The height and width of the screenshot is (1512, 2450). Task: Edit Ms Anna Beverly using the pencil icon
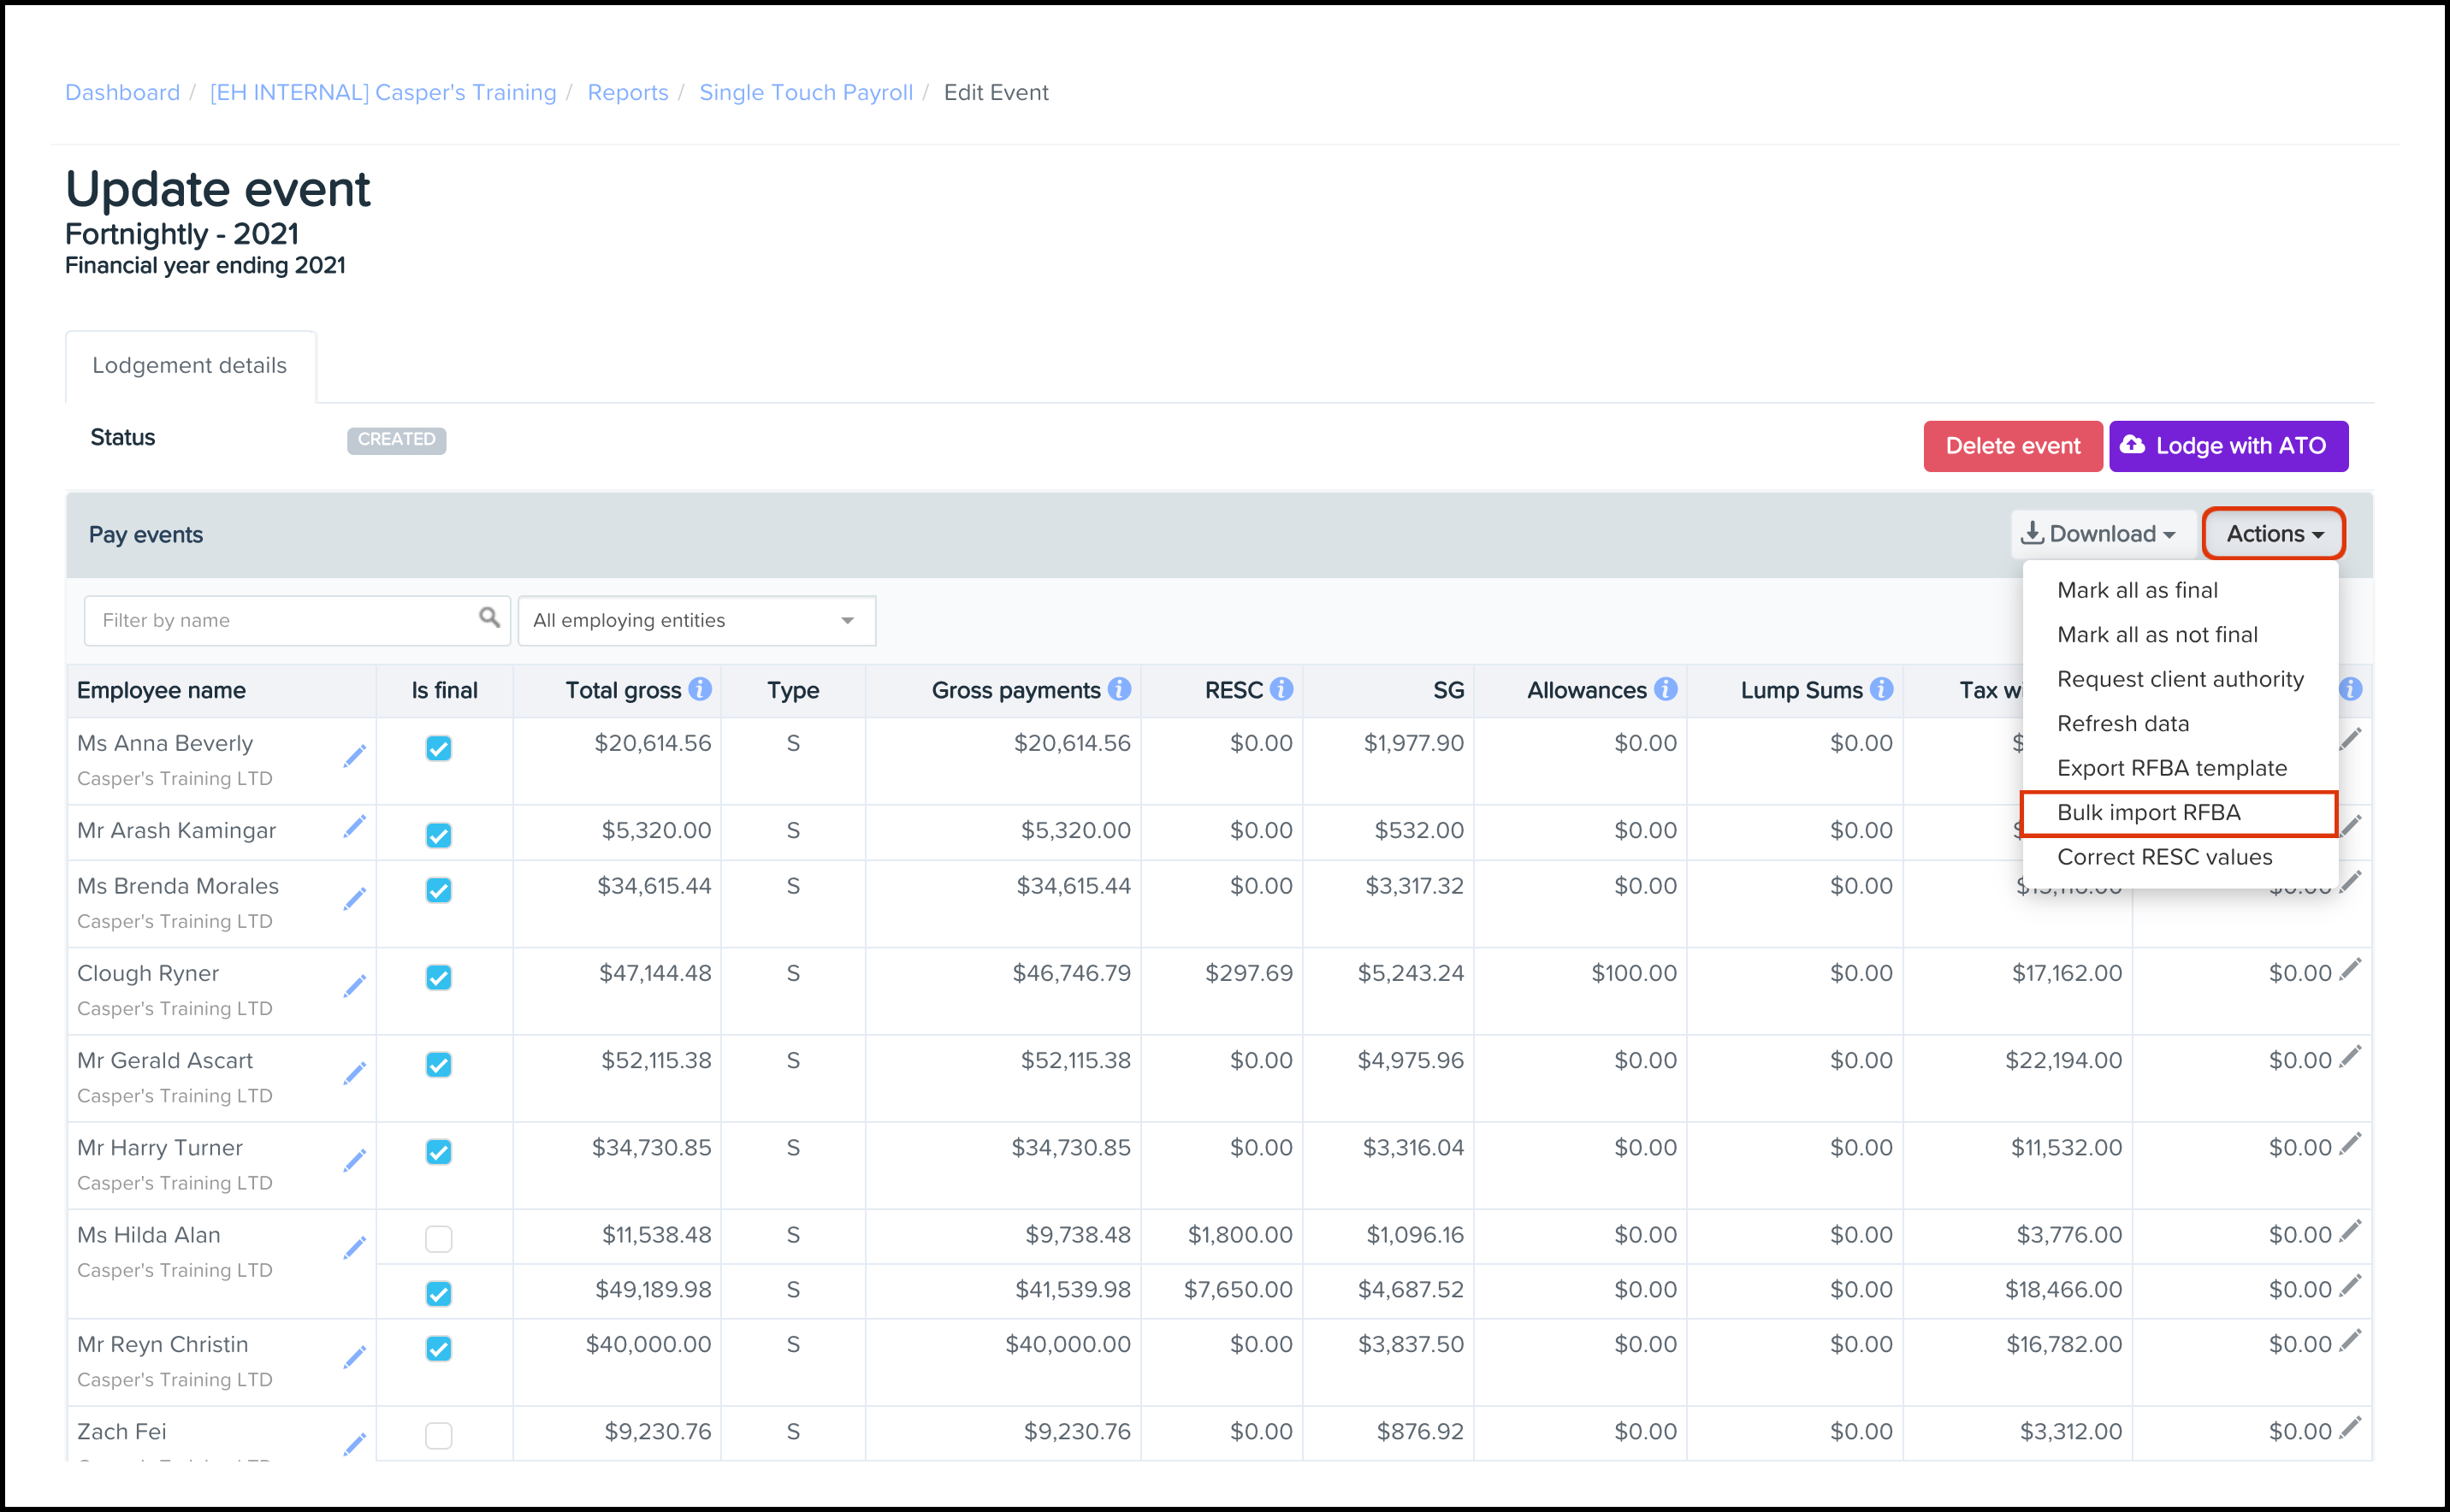(x=355, y=756)
